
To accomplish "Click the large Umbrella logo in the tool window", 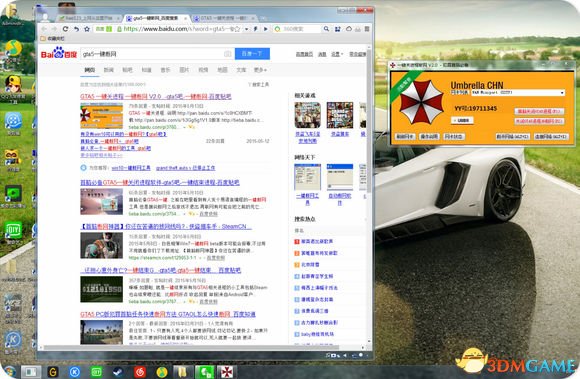I will pos(421,101).
